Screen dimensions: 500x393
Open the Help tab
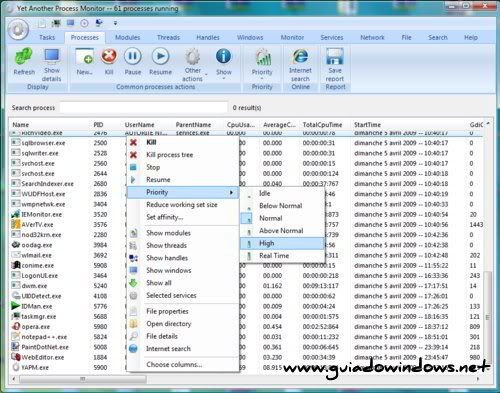click(x=471, y=37)
